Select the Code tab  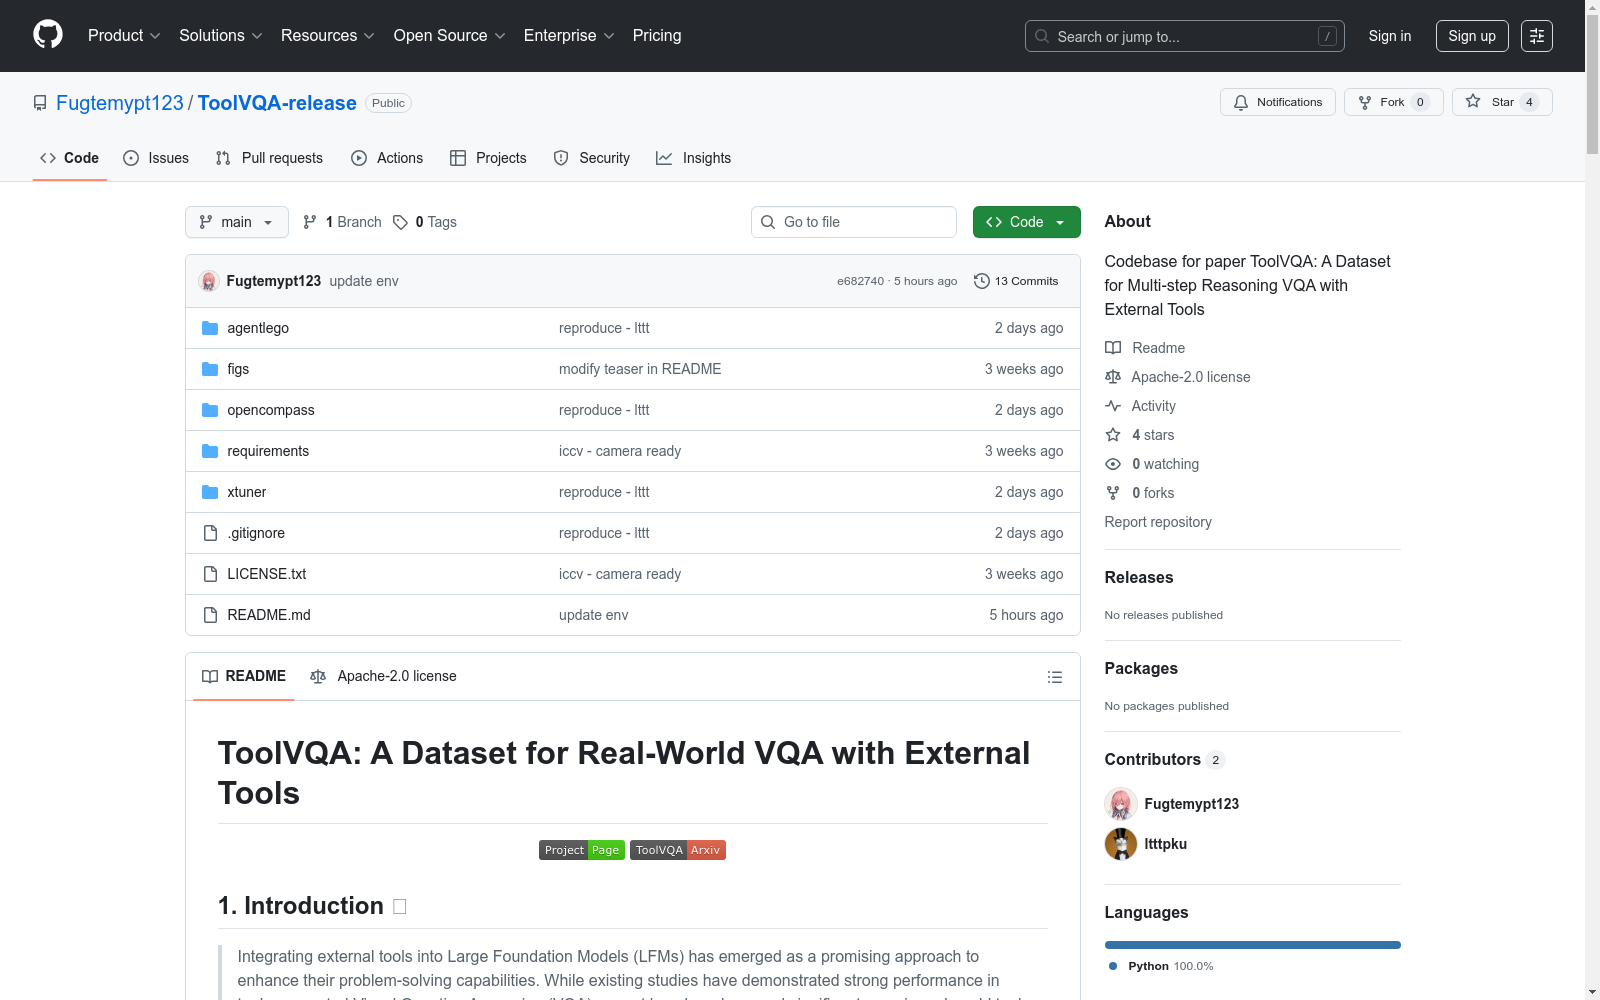pyautogui.click(x=70, y=158)
